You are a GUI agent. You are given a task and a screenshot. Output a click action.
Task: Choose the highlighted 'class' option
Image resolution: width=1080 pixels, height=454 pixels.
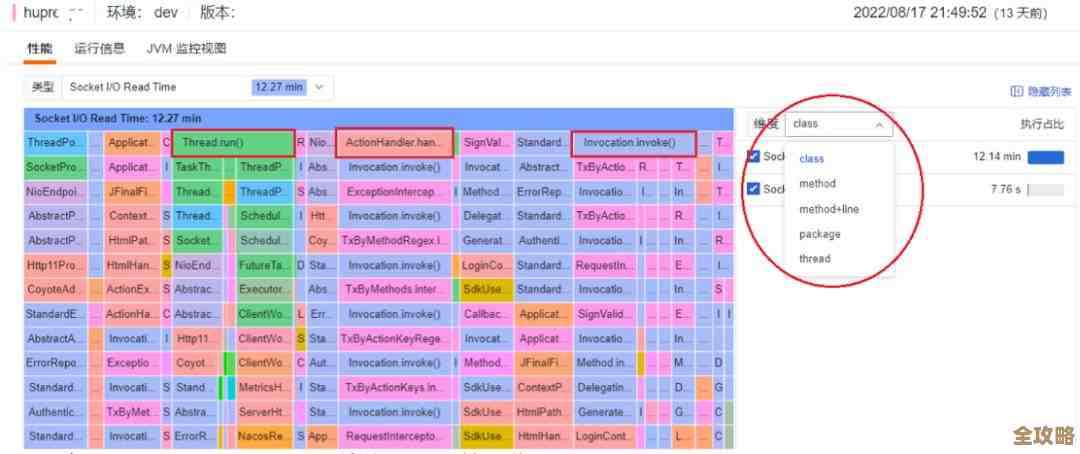coord(811,159)
